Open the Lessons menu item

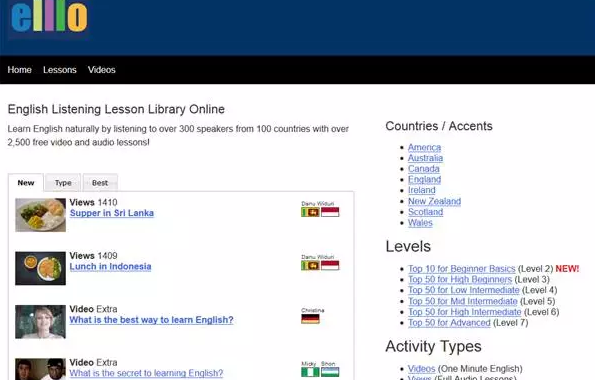coord(60,70)
